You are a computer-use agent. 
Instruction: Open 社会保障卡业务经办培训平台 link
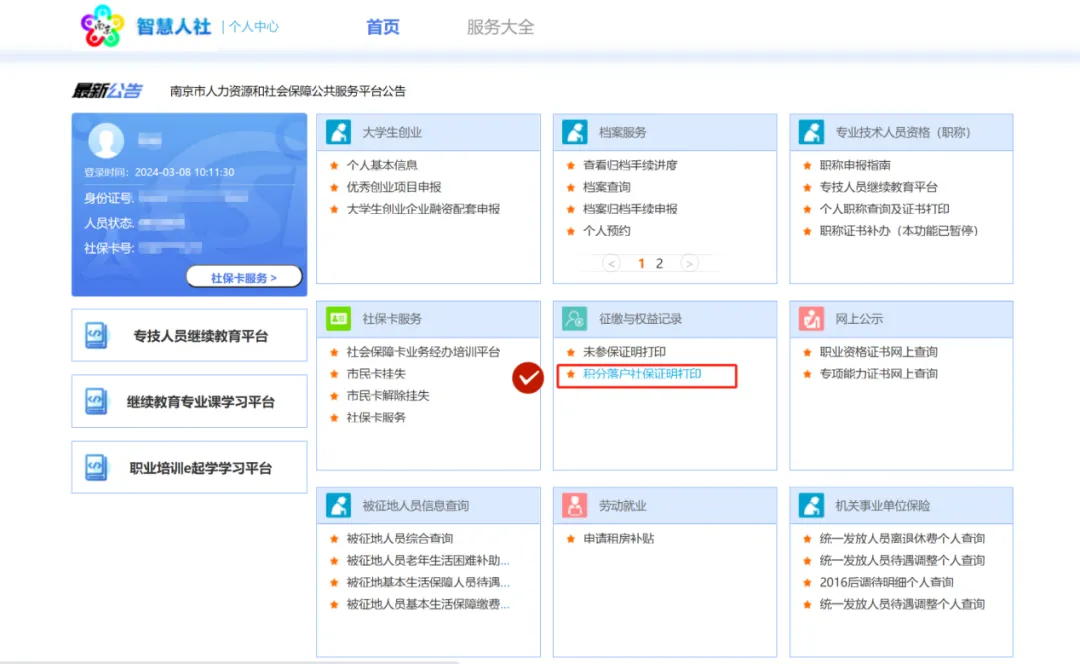(x=423, y=352)
